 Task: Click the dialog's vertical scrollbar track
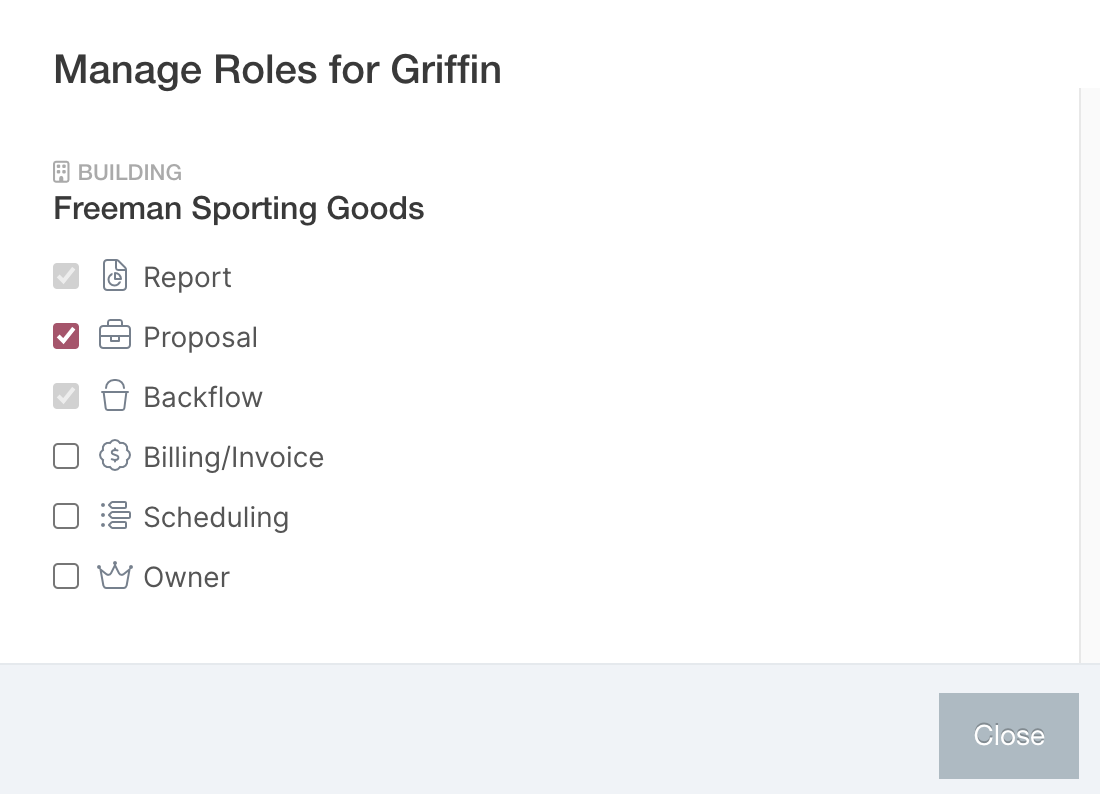coord(1089,375)
